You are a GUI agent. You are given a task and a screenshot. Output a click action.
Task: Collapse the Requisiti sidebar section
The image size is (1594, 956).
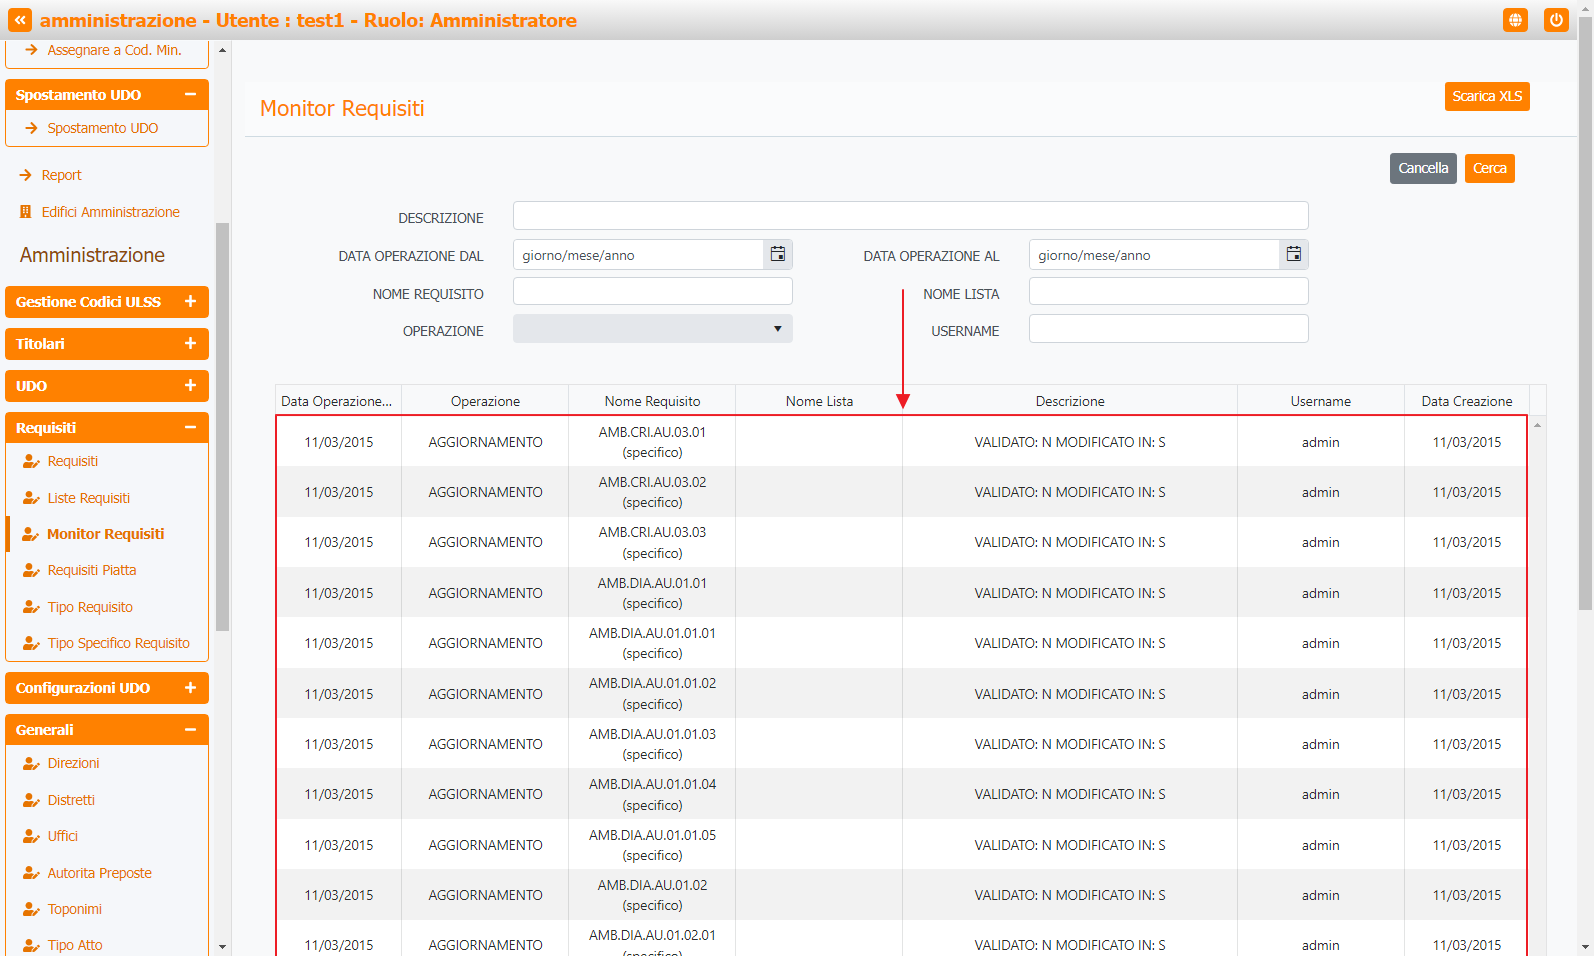190,428
